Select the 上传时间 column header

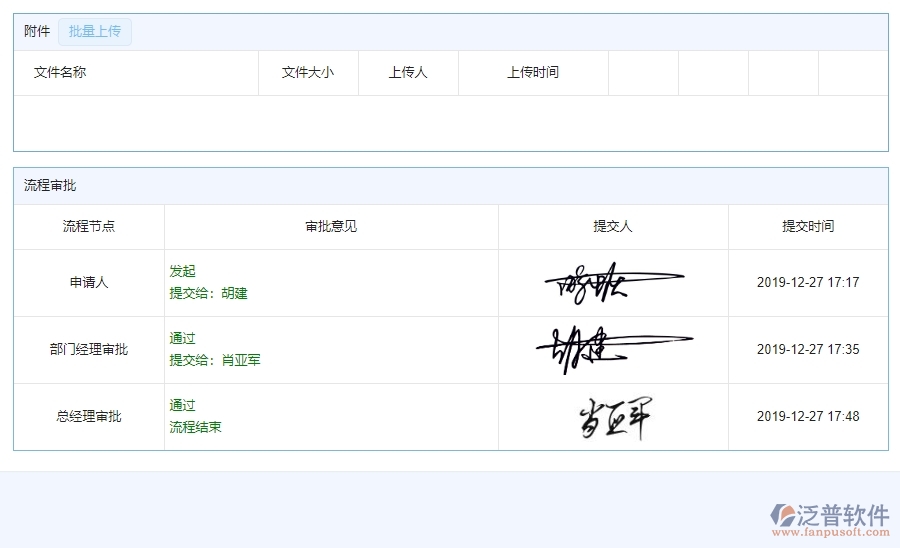[x=533, y=73]
